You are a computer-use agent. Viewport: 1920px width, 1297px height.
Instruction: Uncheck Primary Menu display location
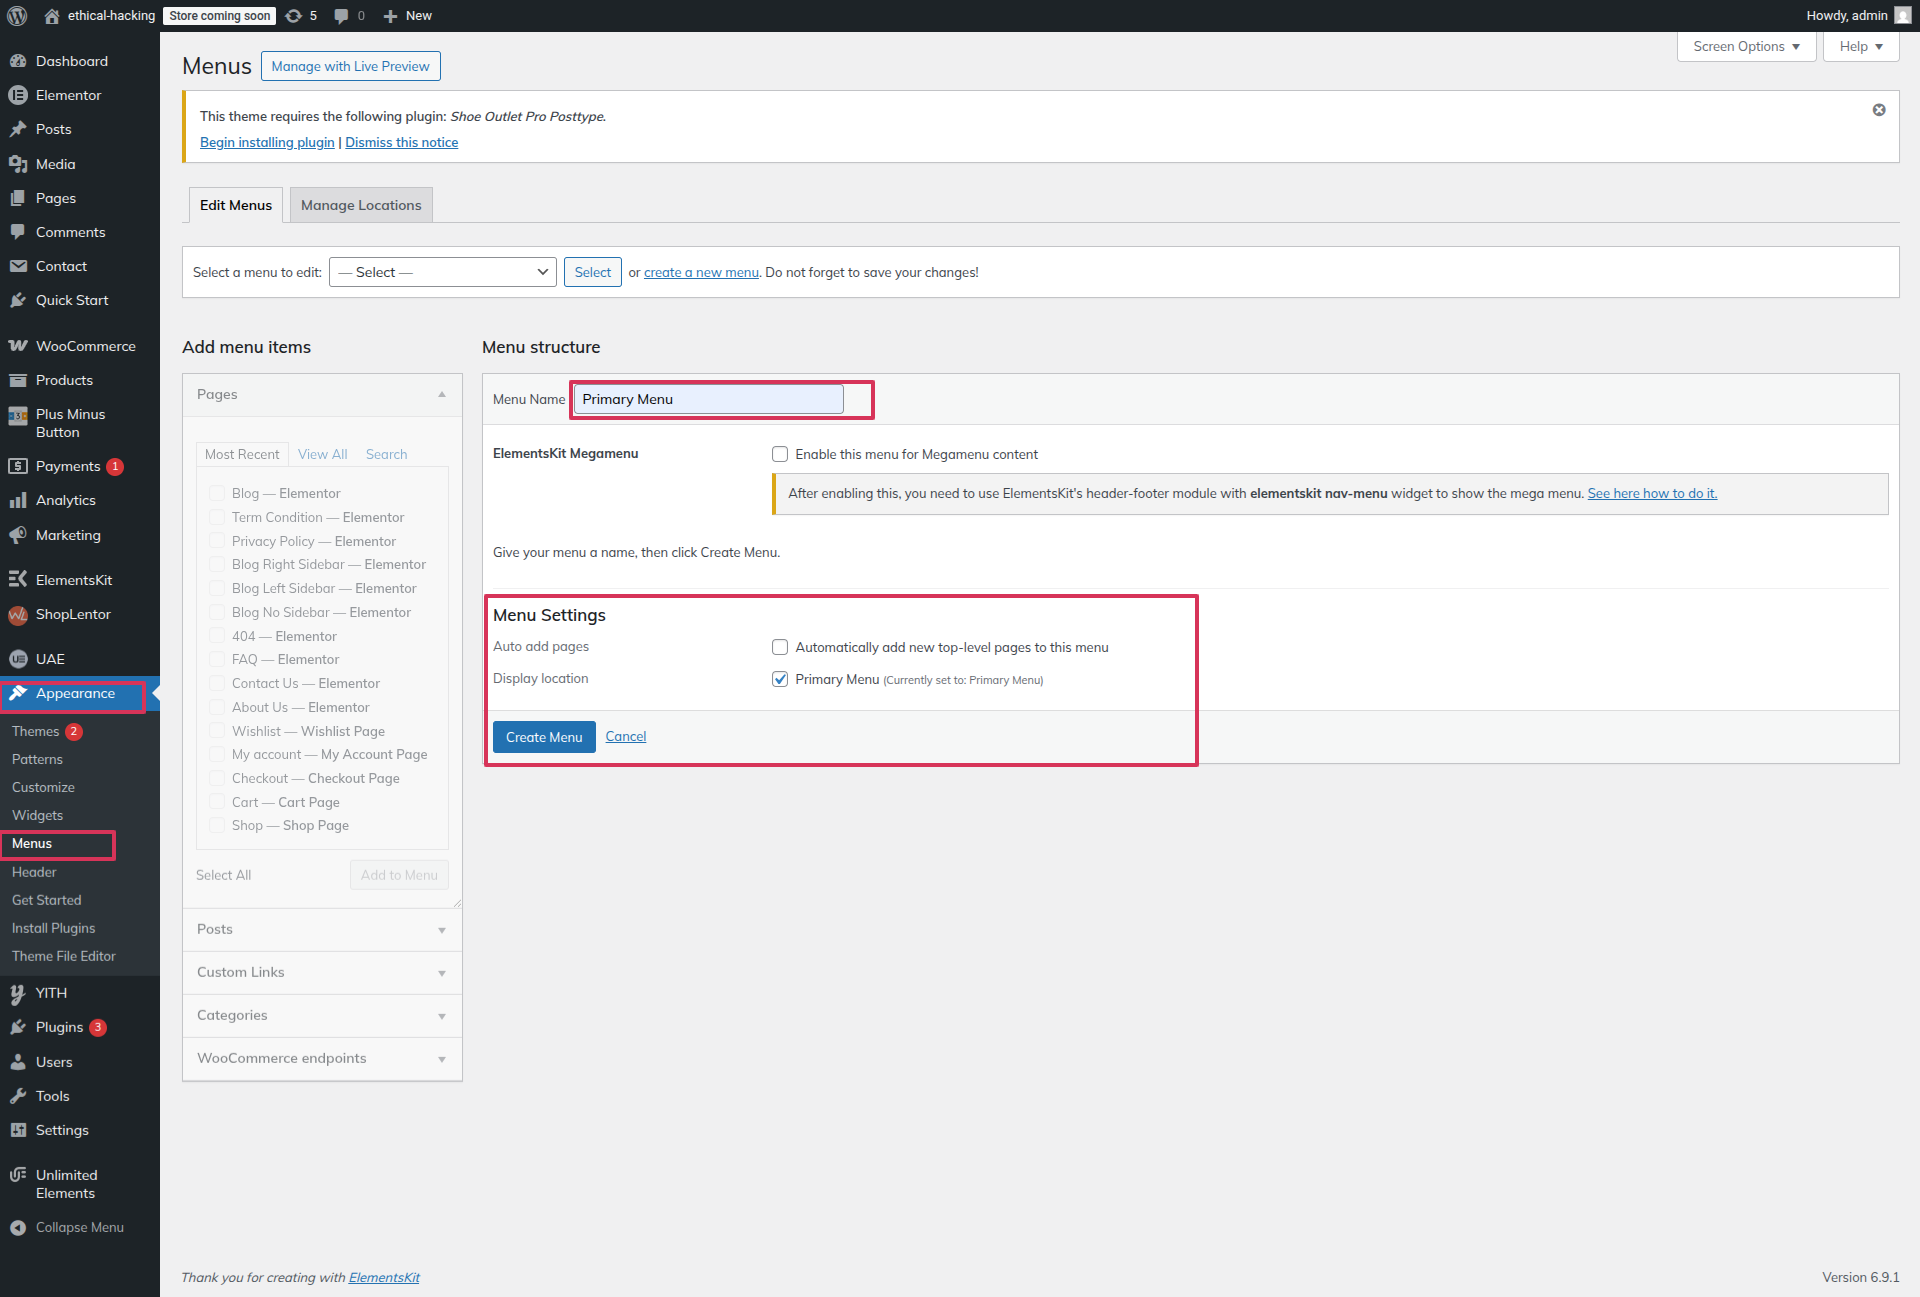pos(780,679)
